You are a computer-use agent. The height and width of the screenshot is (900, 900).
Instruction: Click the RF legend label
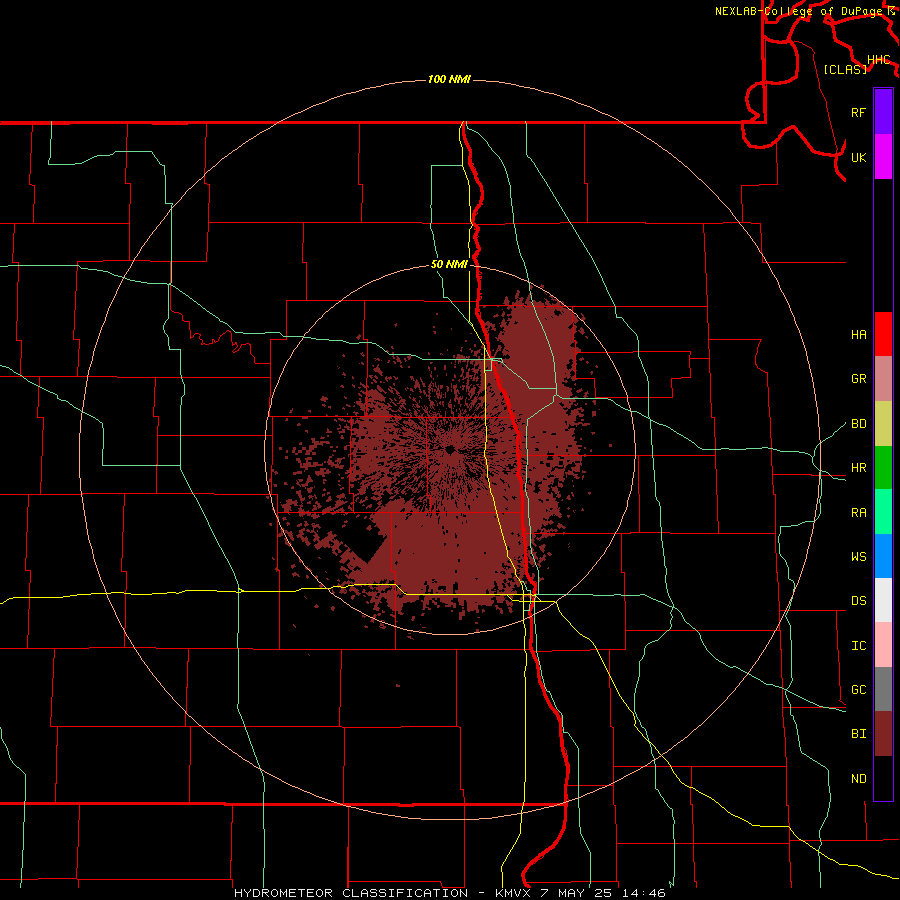tap(858, 112)
